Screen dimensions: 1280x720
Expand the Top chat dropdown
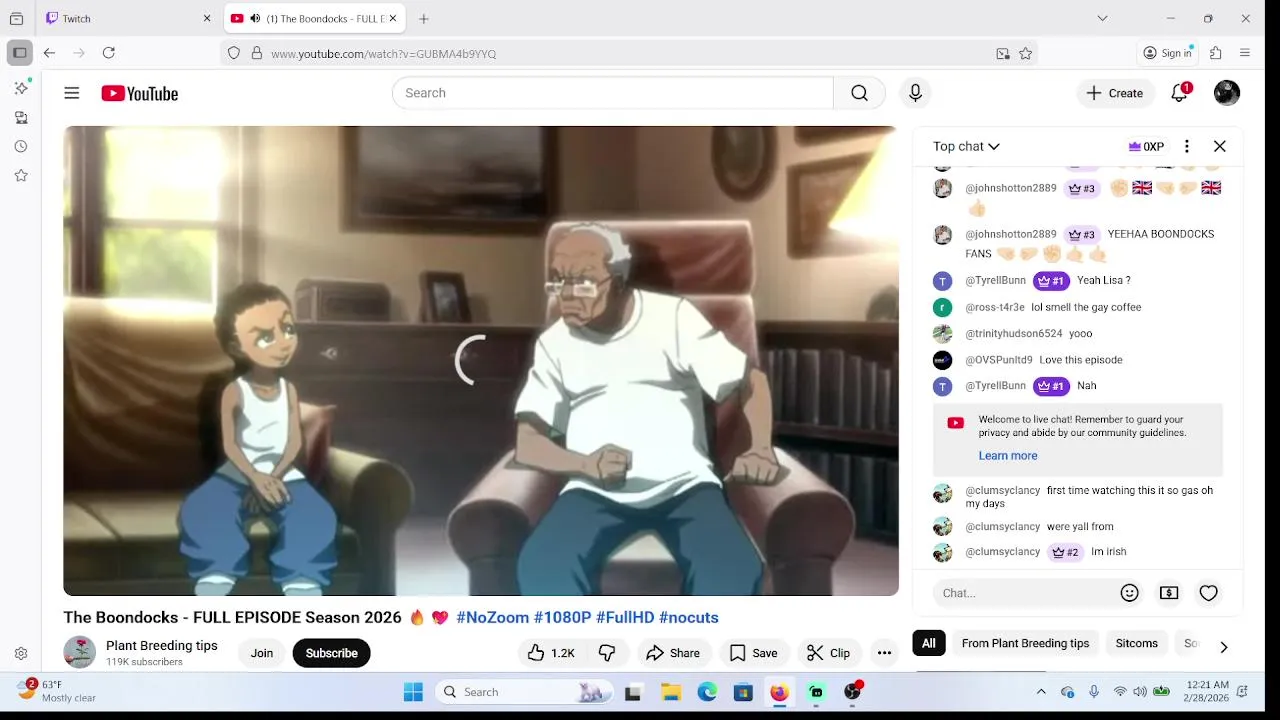[966, 146]
